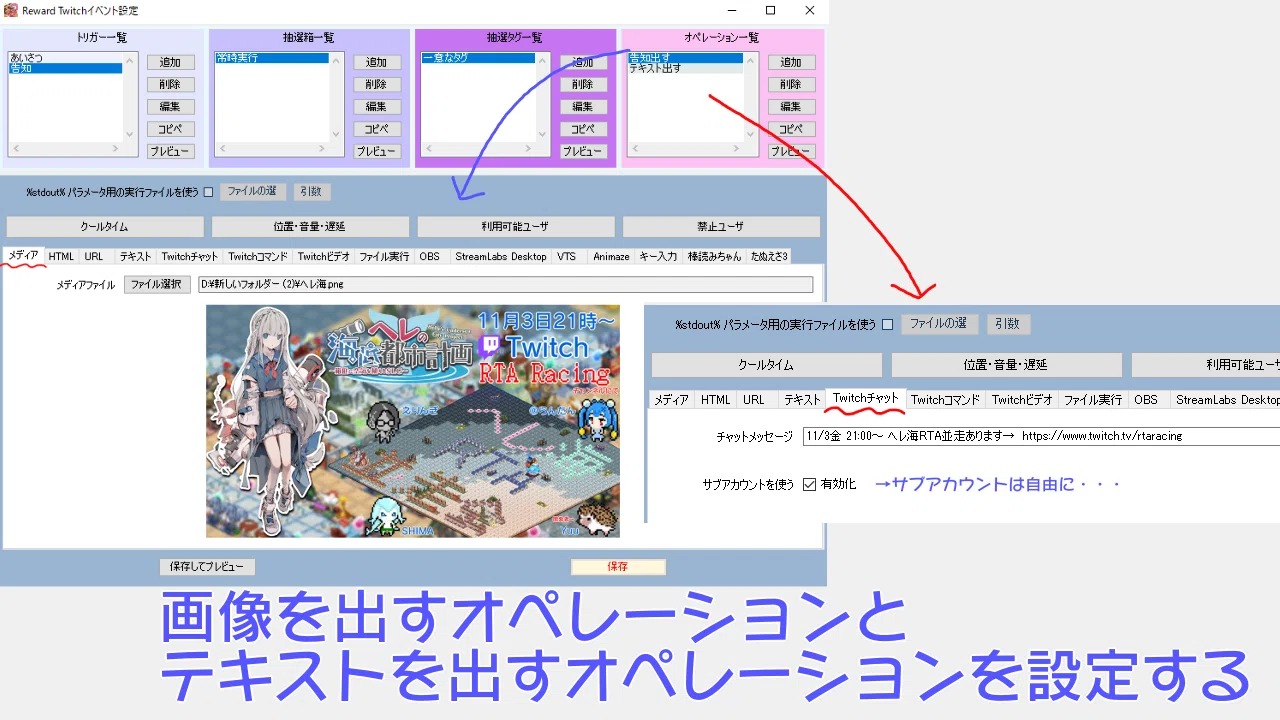Open クールタイム settings in the main window
The image size is (1280, 720).
click(104, 227)
